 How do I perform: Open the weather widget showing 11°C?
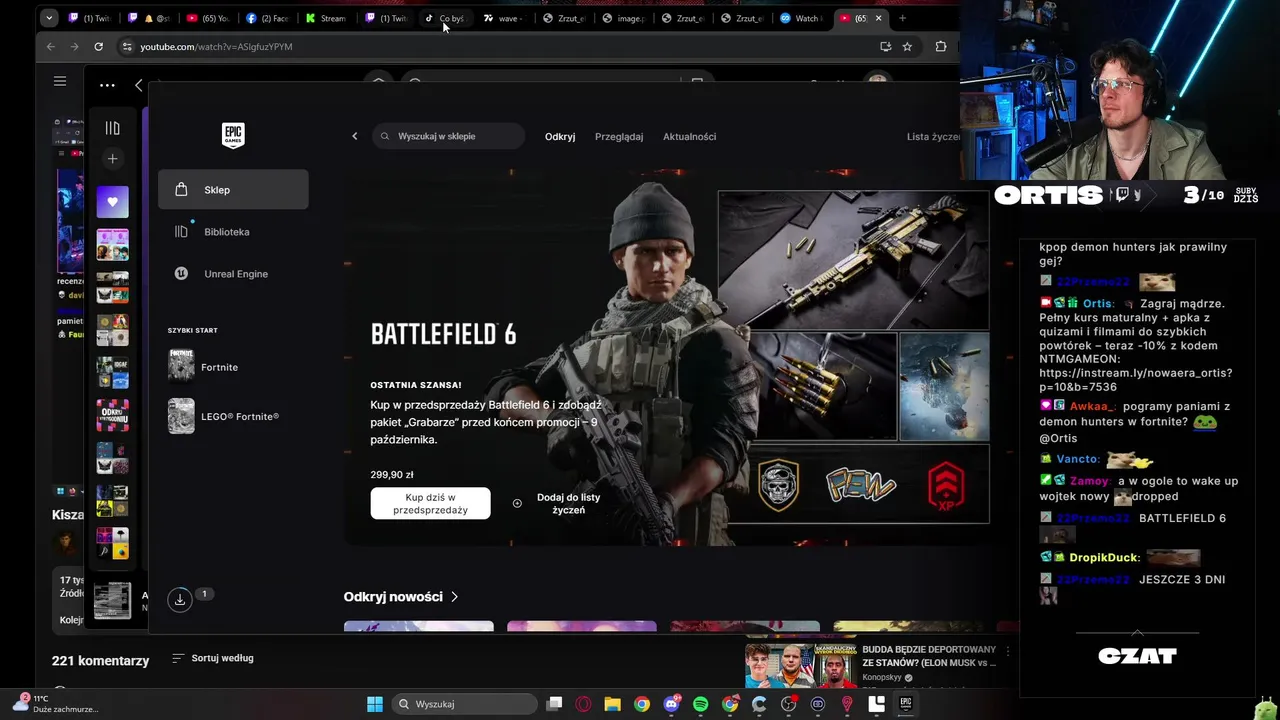coord(57,703)
